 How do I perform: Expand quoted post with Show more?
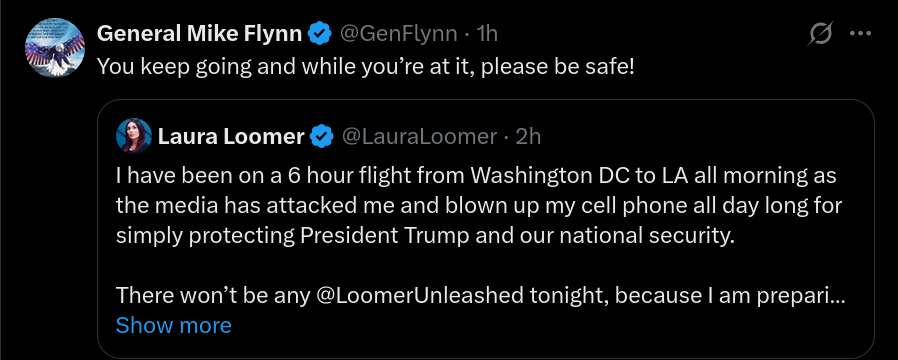coord(174,325)
